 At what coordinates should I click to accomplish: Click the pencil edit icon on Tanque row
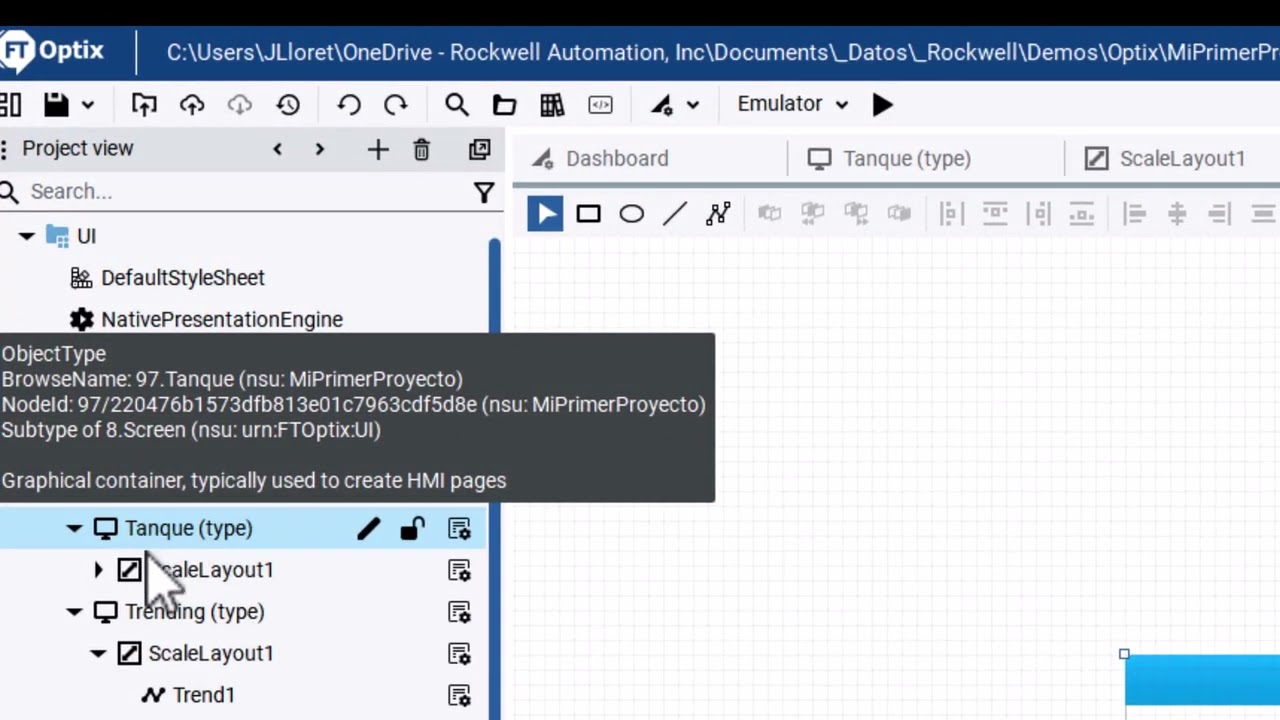pos(369,528)
